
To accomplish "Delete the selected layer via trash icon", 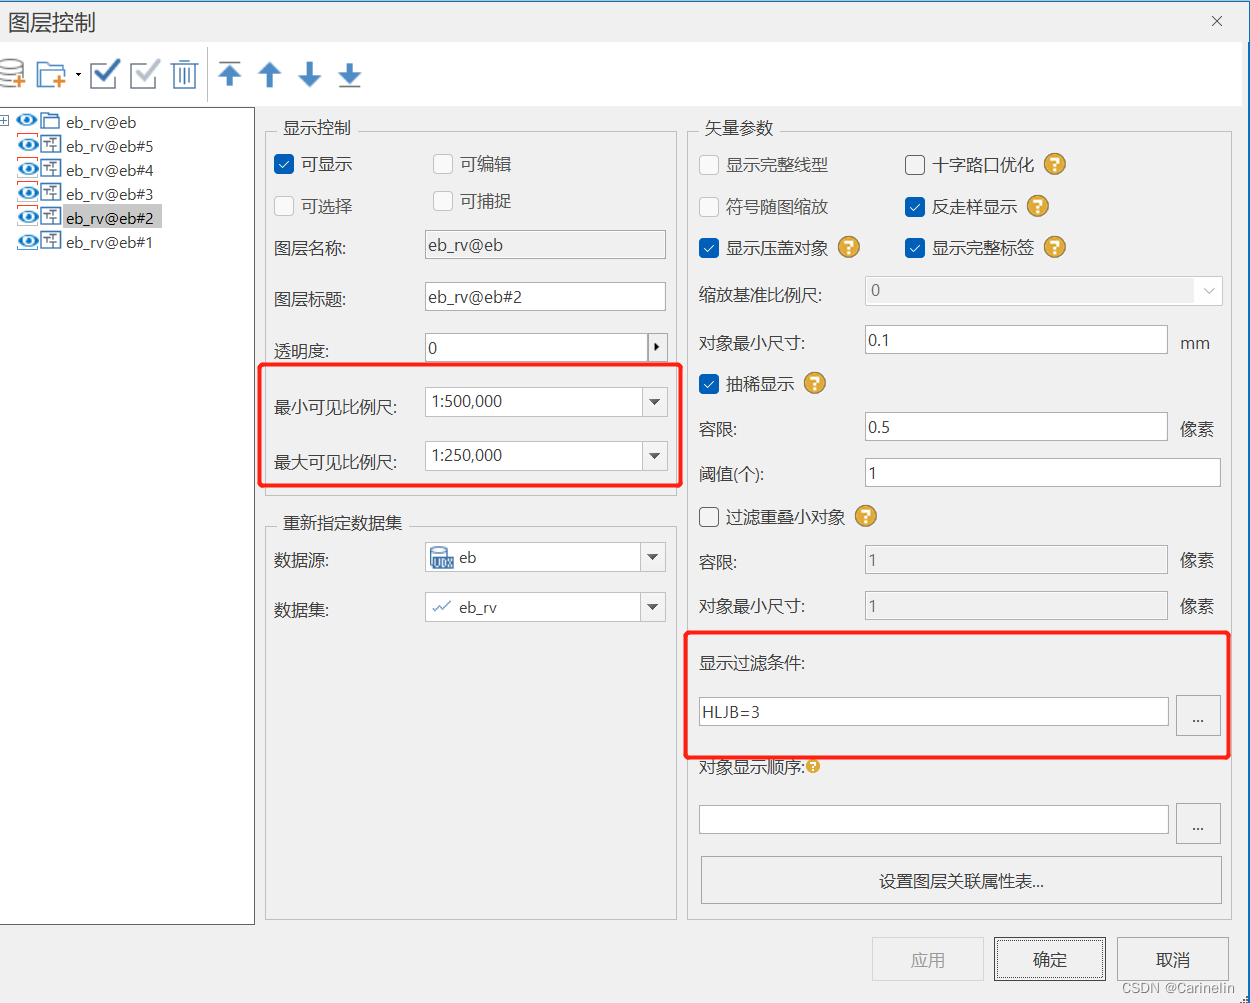I will [184, 73].
